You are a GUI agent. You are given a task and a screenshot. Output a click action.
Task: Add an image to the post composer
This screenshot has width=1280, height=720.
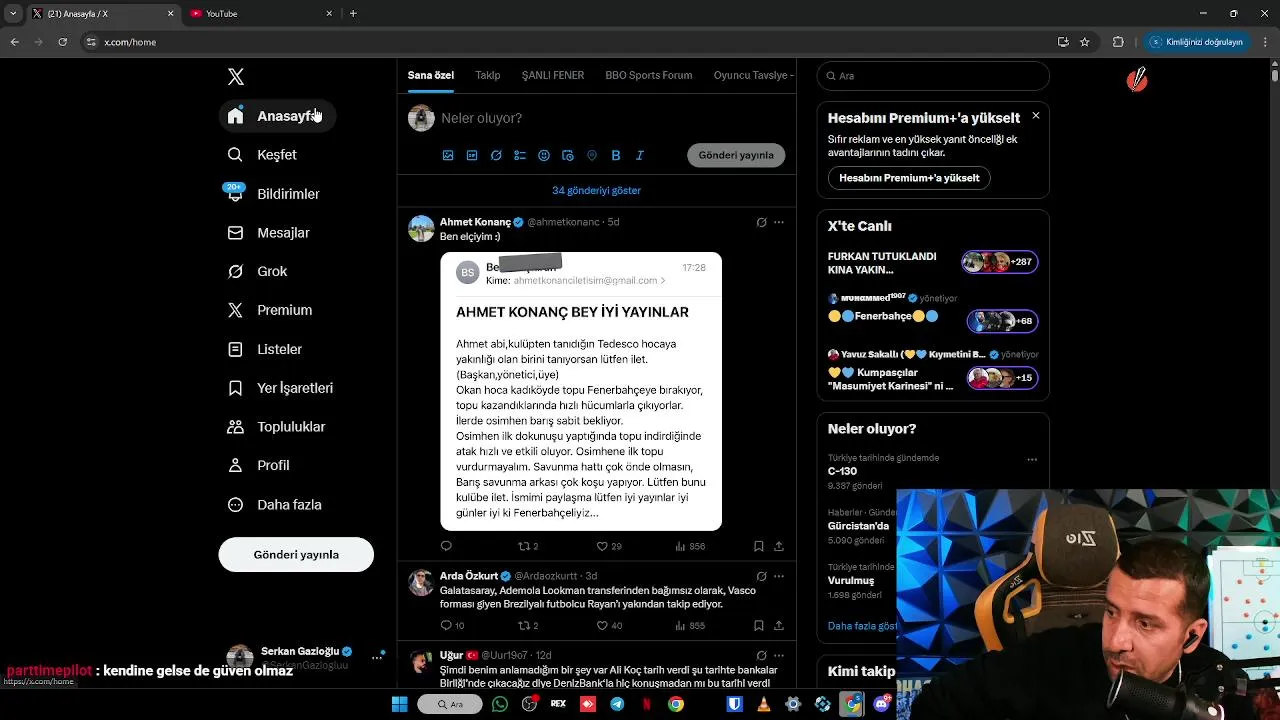[448, 155]
